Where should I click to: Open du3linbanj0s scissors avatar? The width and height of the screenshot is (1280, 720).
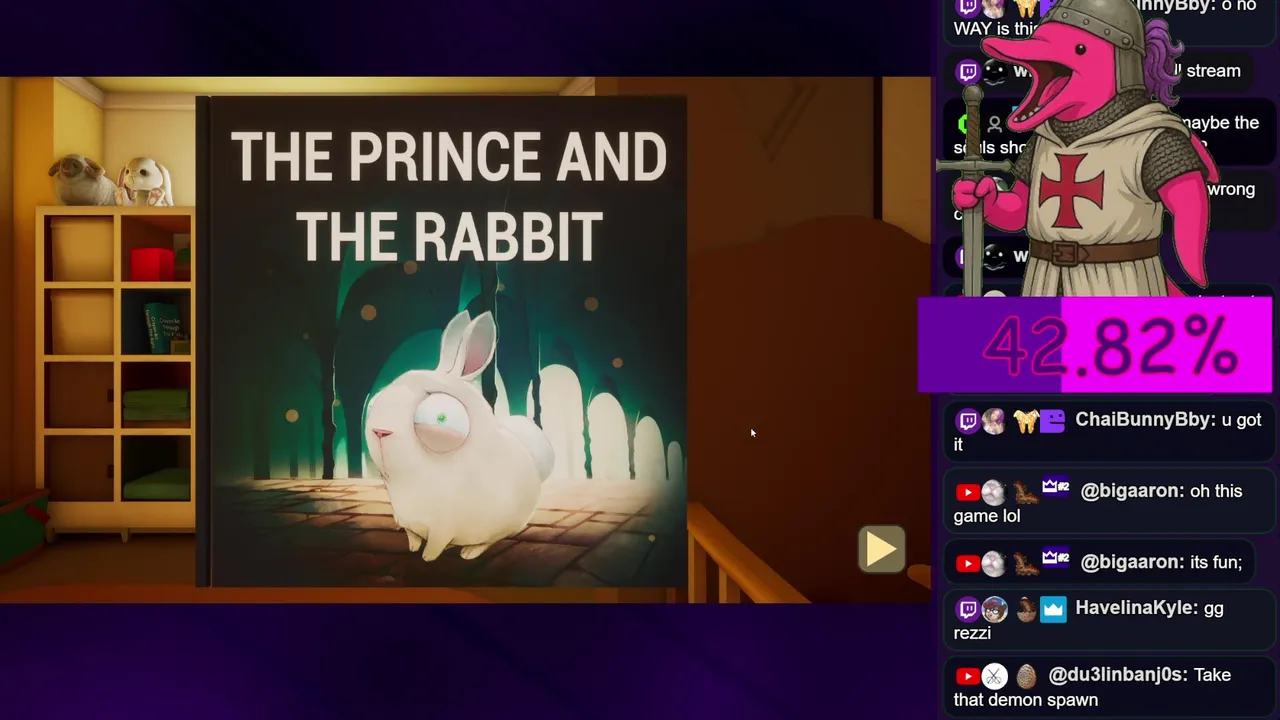pyautogui.click(x=994, y=676)
